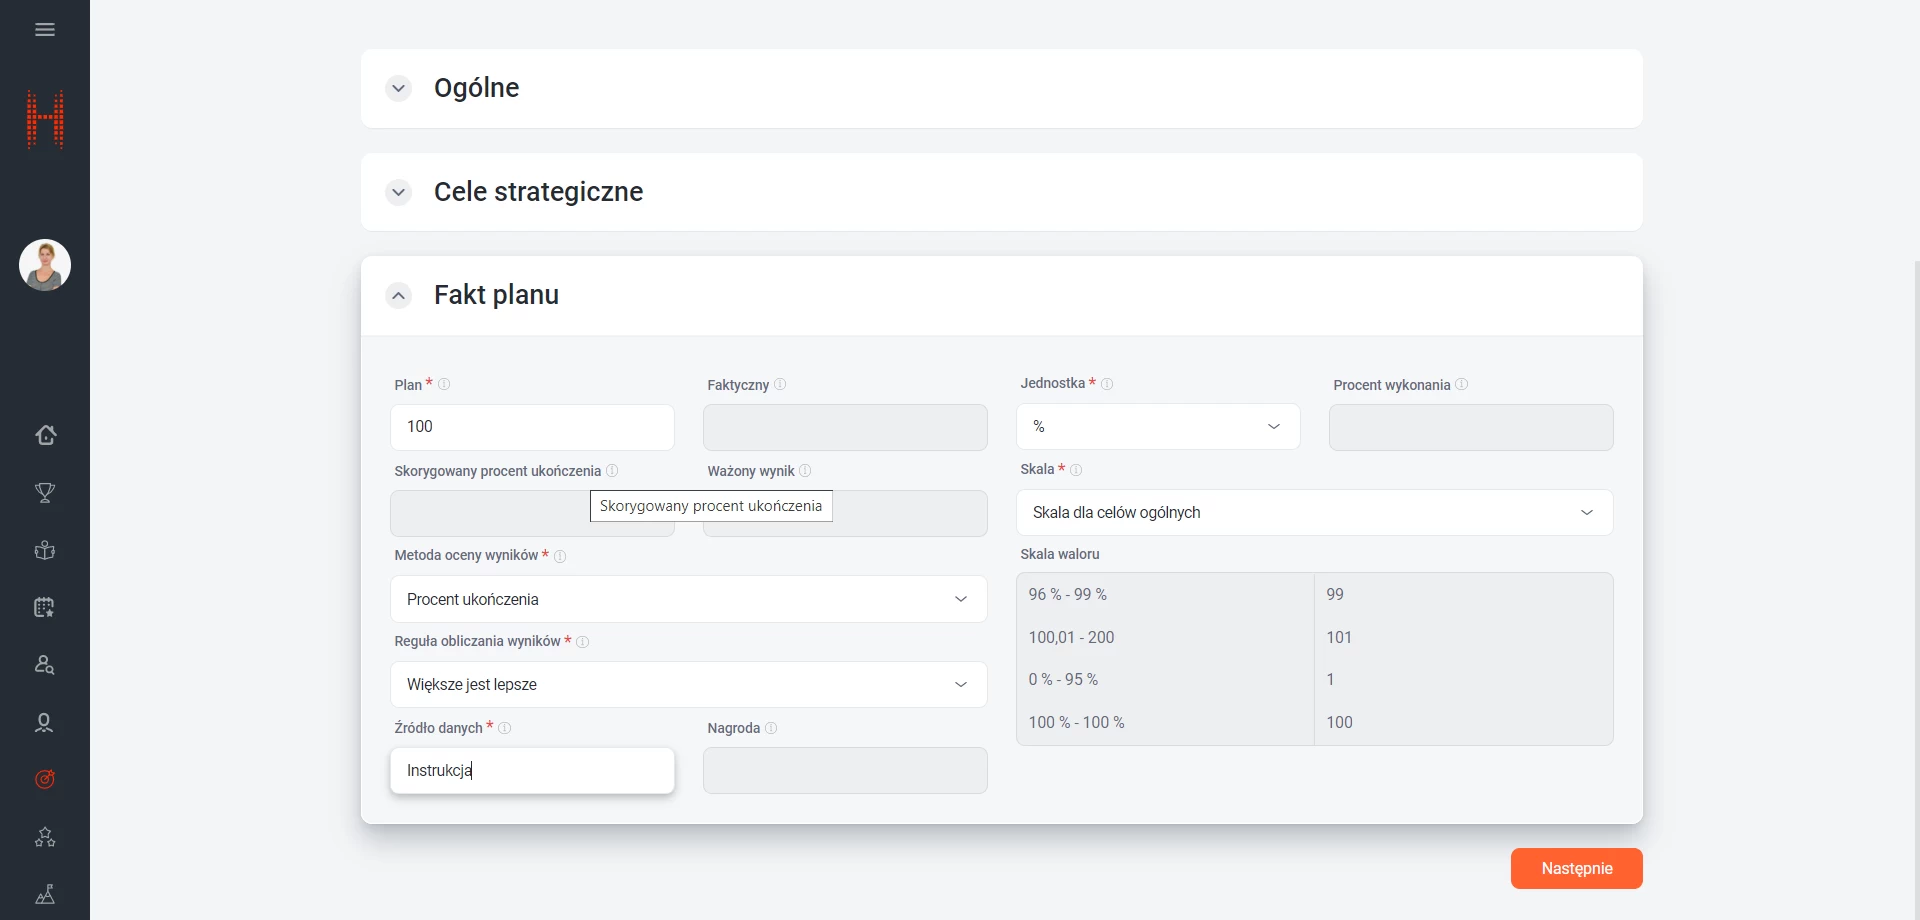Click the Plan input field

coord(532,427)
